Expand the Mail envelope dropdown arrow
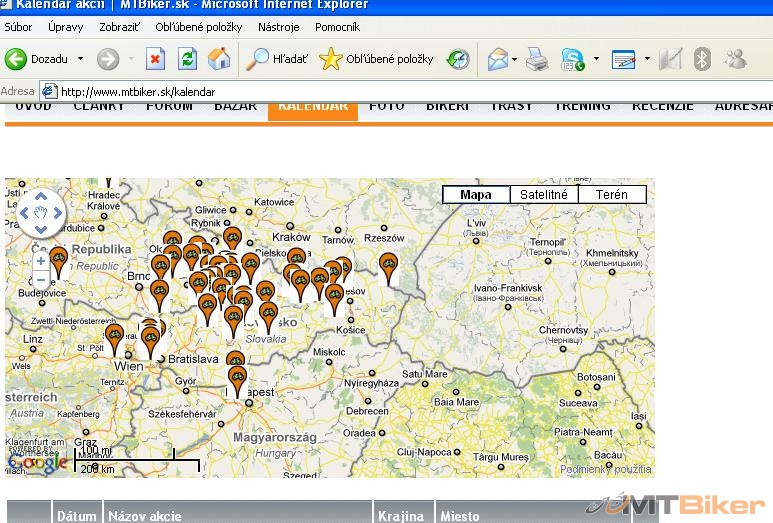Screen dimensions: 773x523 tap(514, 59)
